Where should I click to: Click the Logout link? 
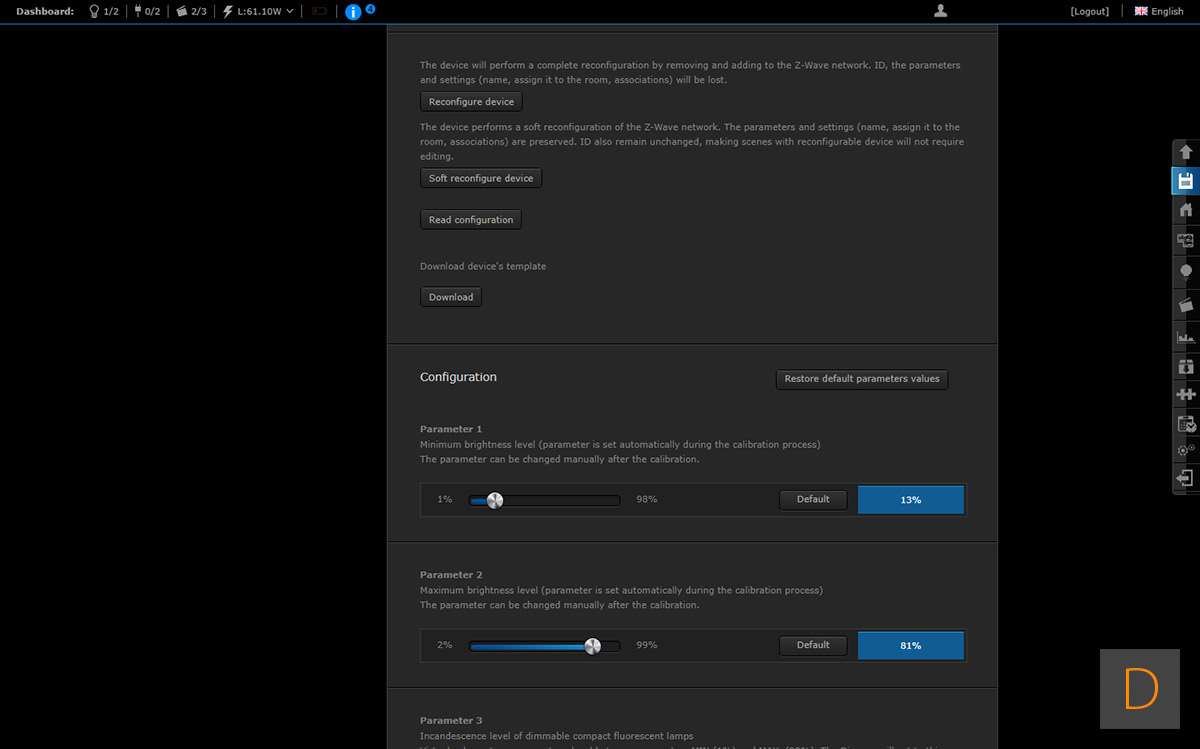point(1089,11)
